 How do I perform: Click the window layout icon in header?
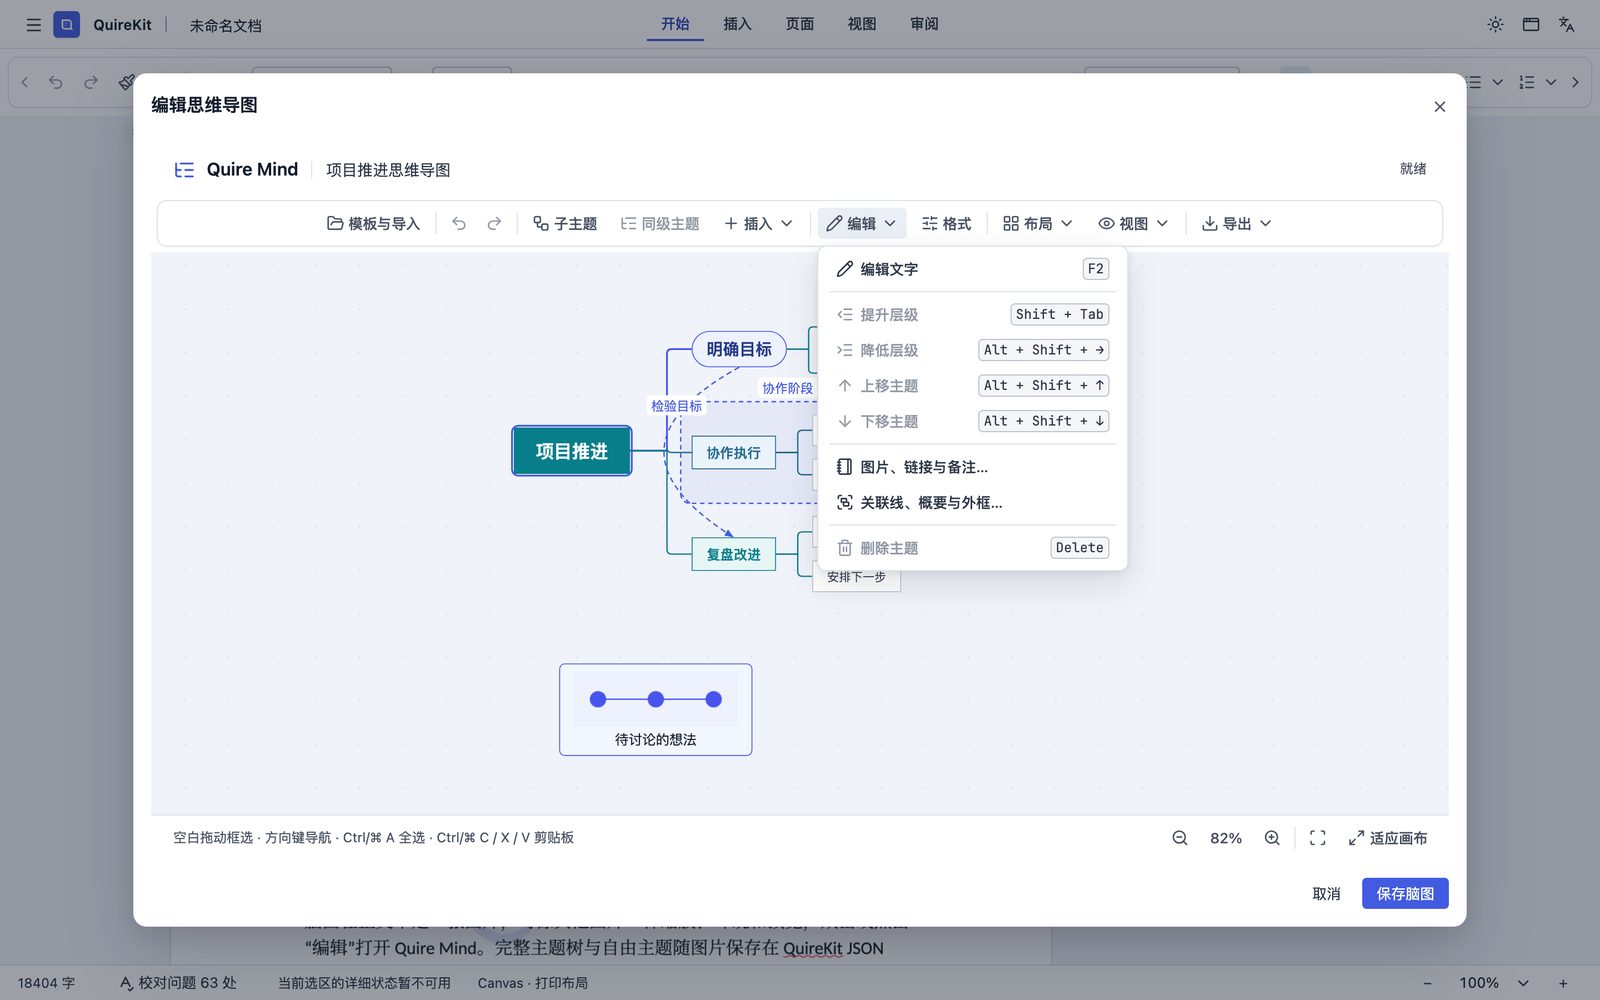pos(1531,25)
